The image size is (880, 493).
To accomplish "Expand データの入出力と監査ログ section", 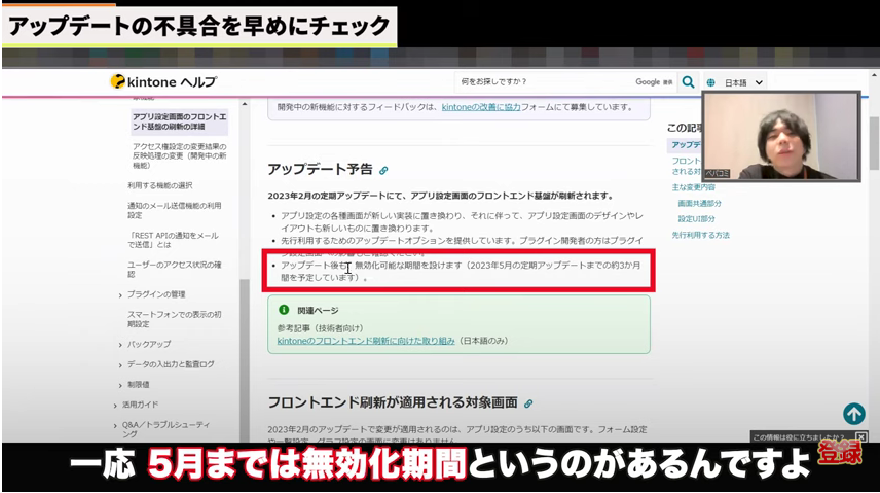I will pyautogui.click(x=170, y=364).
